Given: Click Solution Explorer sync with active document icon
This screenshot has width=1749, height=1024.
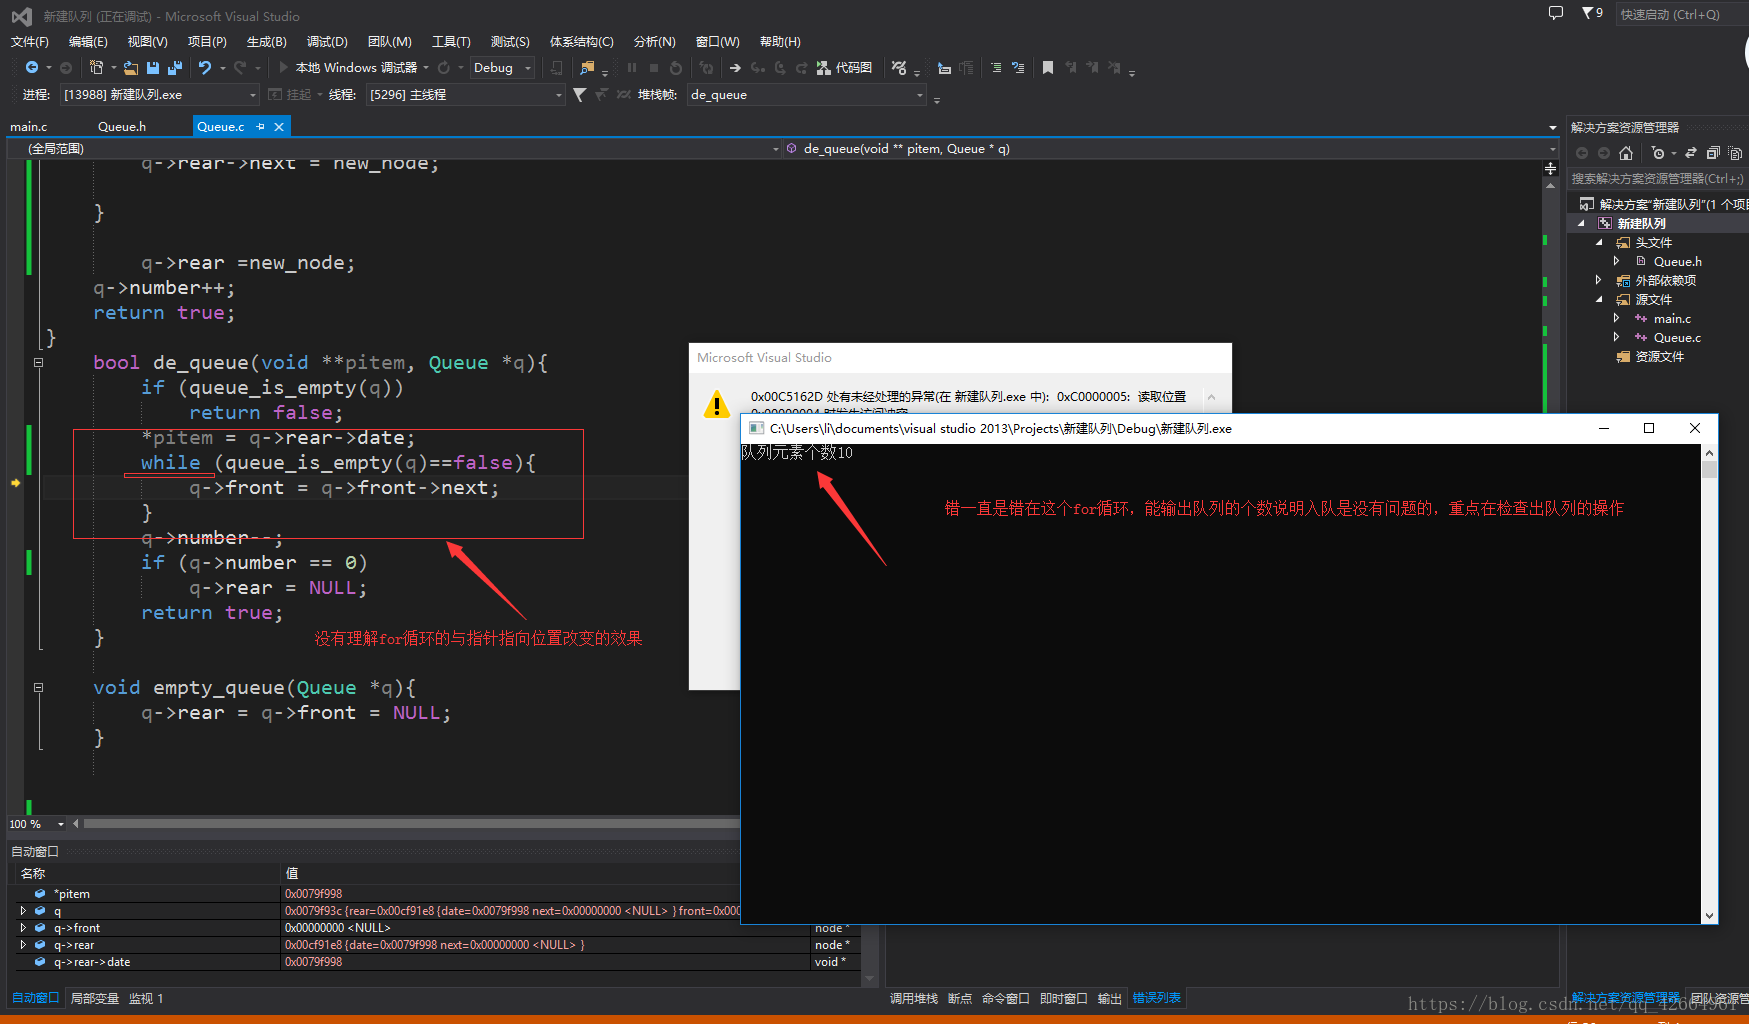Looking at the screenshot, I should (x=1691, y=153).
